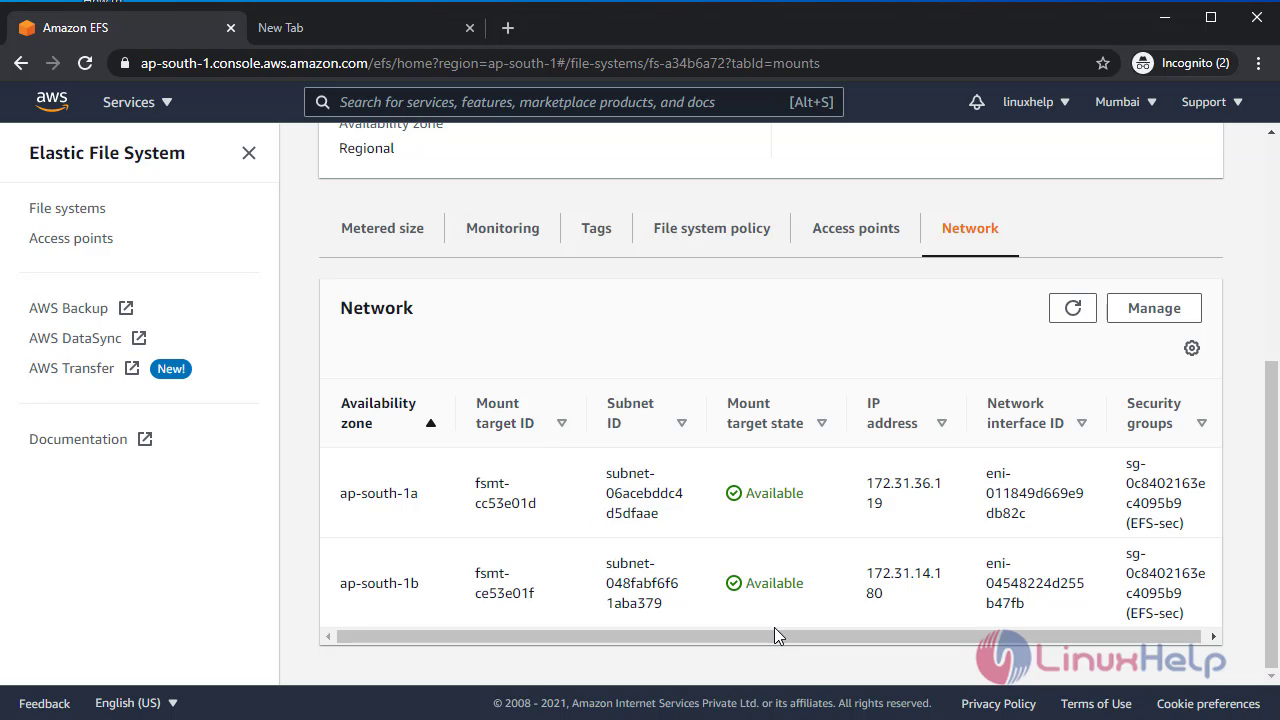This screenshot has width=1280, height=720.
Task: Sort by IP address column arrow
Action: click(x=942, y=423)
